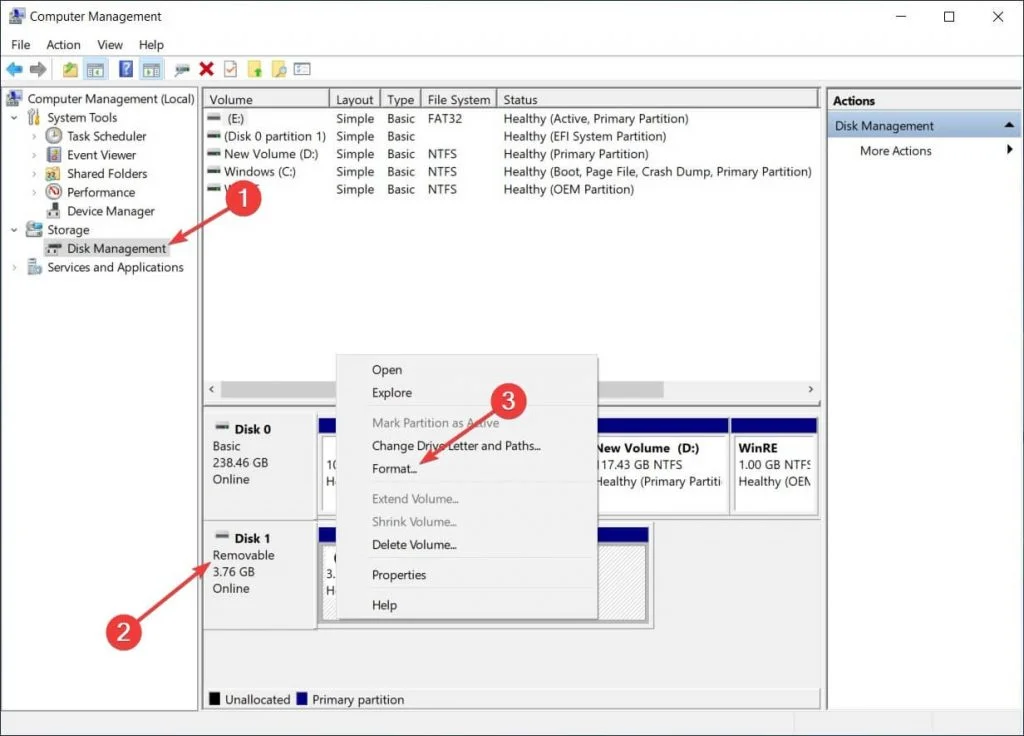Click More Actions in Actions pane
Screen dimensions: 1024x736
click(x=895, y=150)
